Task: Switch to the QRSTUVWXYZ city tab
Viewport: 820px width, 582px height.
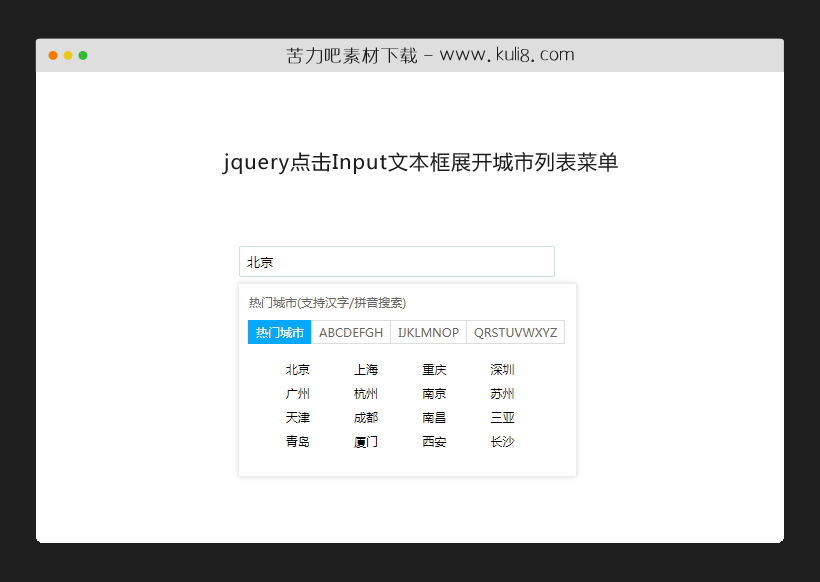Action: point(516,331)
